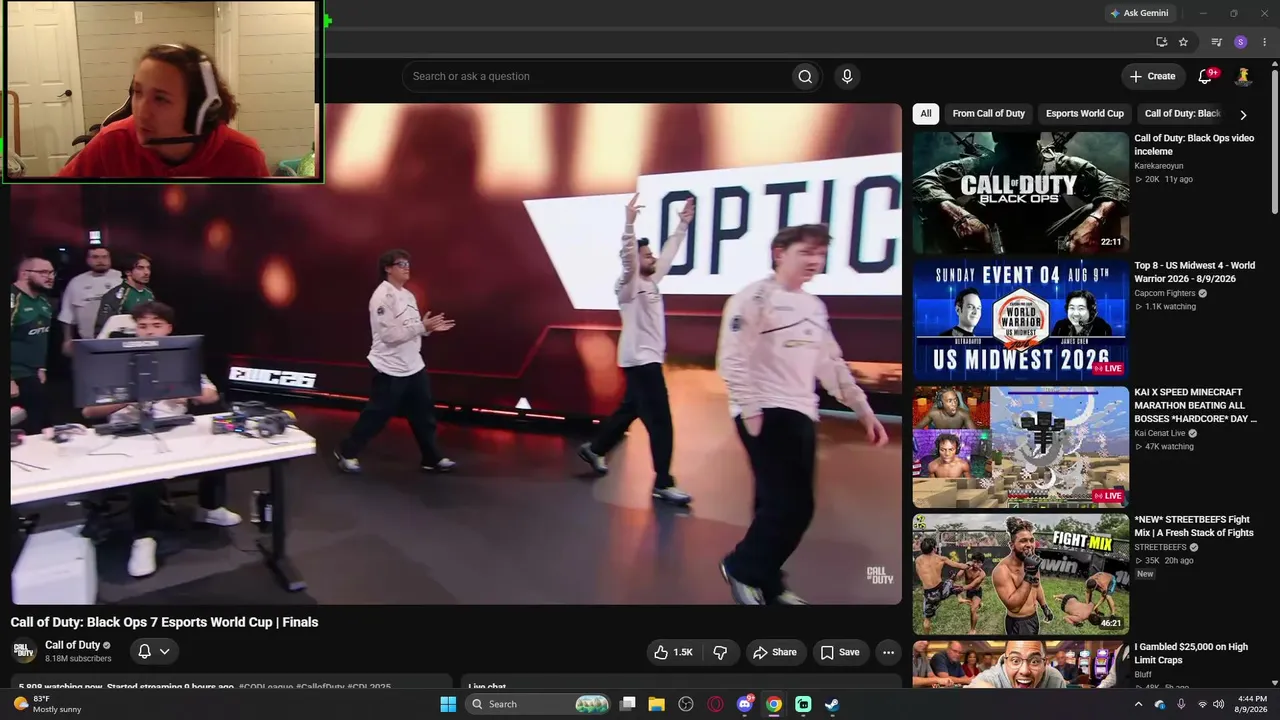Select the All filter chip

point(926,114)
